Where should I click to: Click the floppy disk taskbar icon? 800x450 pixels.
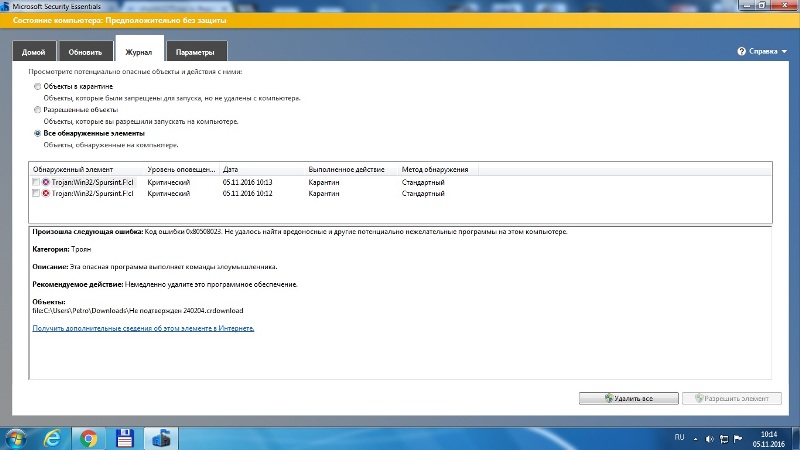[125, 437]
